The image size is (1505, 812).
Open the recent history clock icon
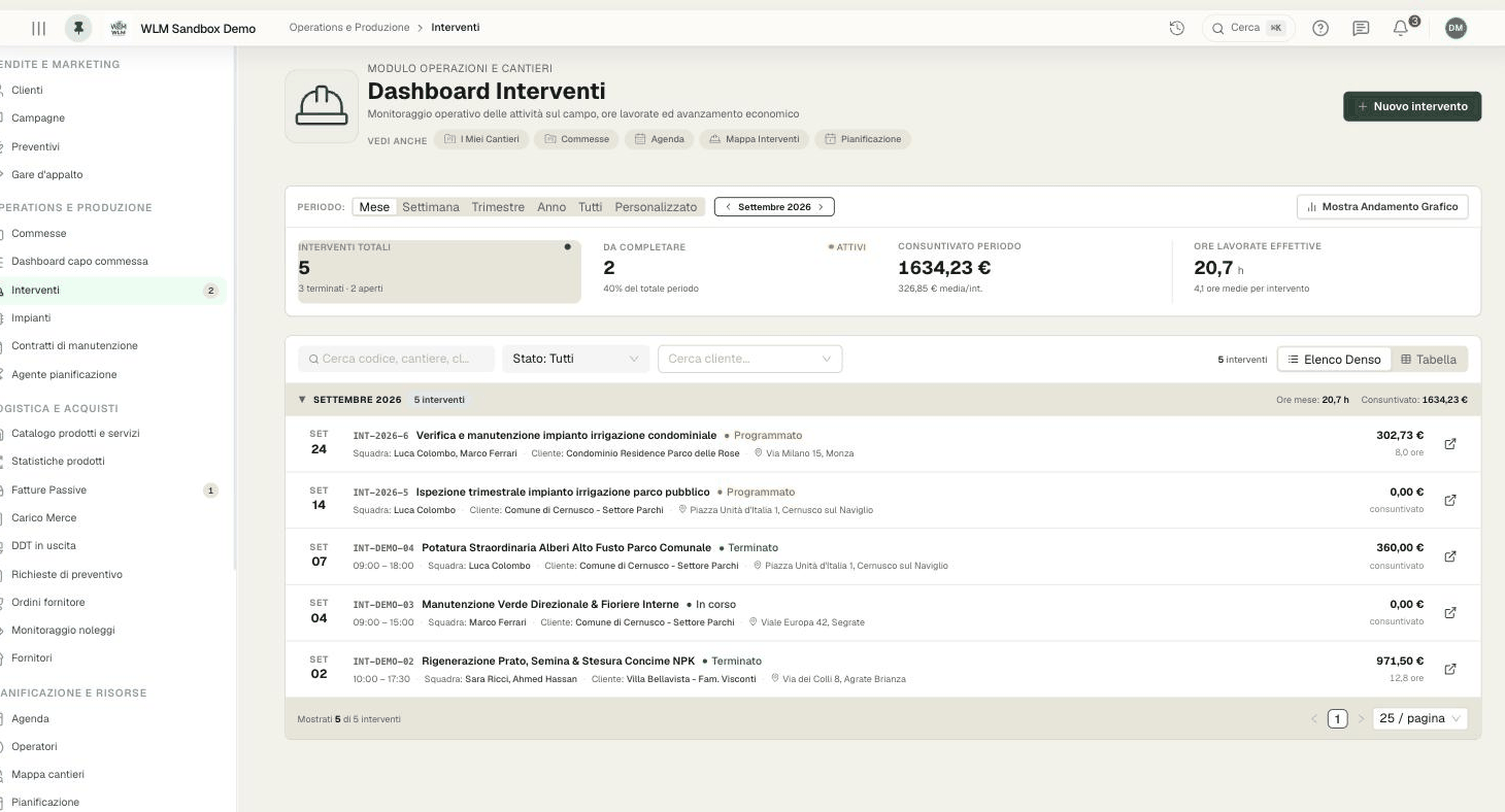click(x=1177, y=28)
